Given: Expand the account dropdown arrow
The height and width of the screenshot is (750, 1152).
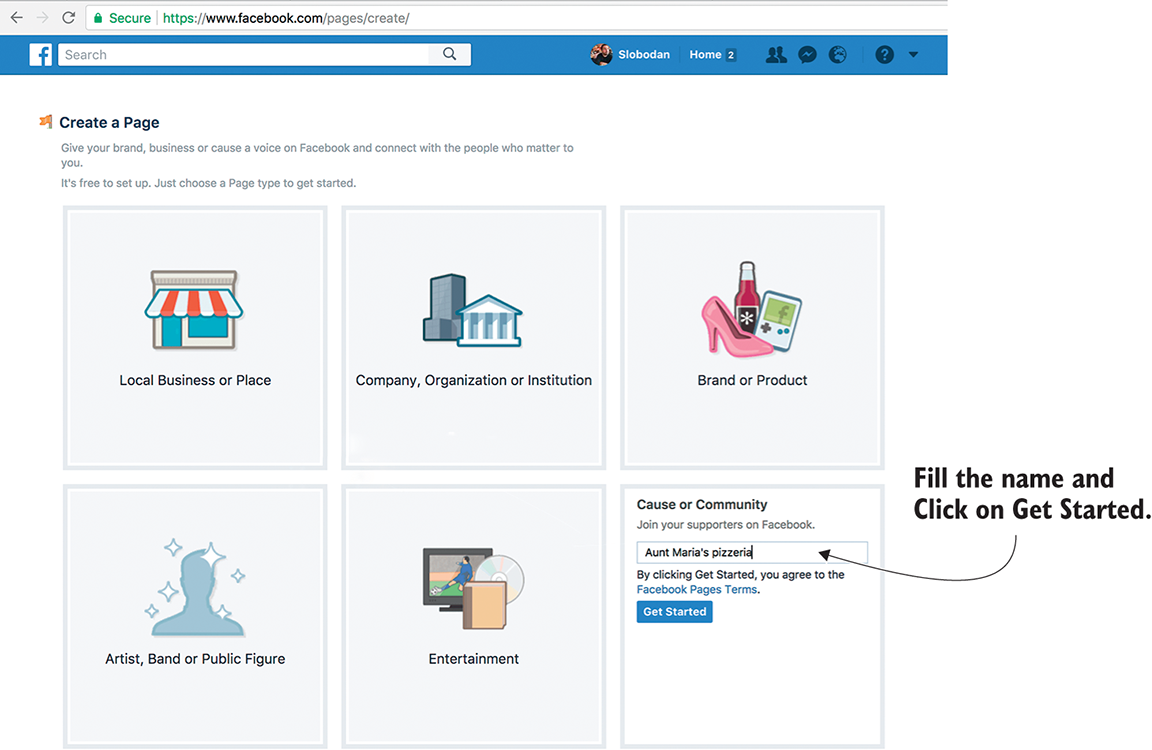Looking at the screenshot, I should [913, 55].
